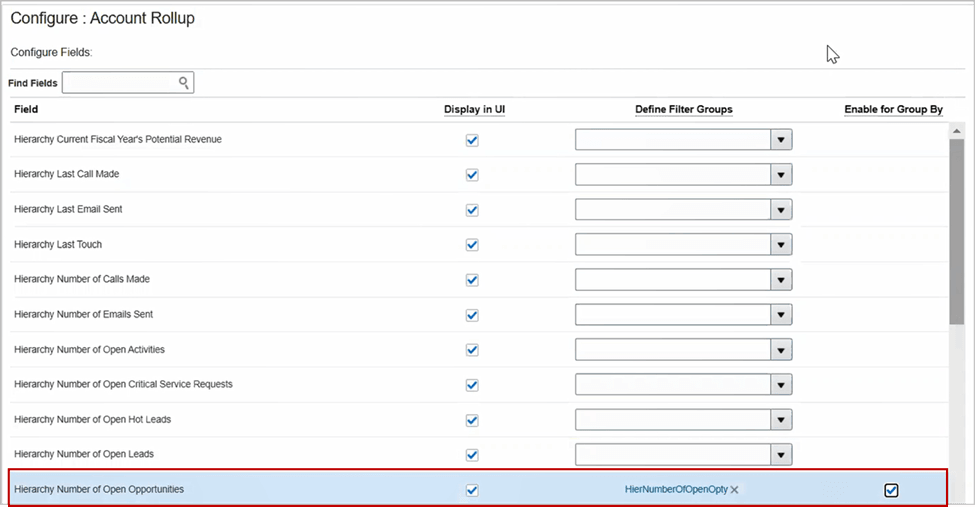Open the HierNumberOfOpenOpty filter group link
This screenshot has width=975, height=507.
pyautogui.click(x=676, y=490)
